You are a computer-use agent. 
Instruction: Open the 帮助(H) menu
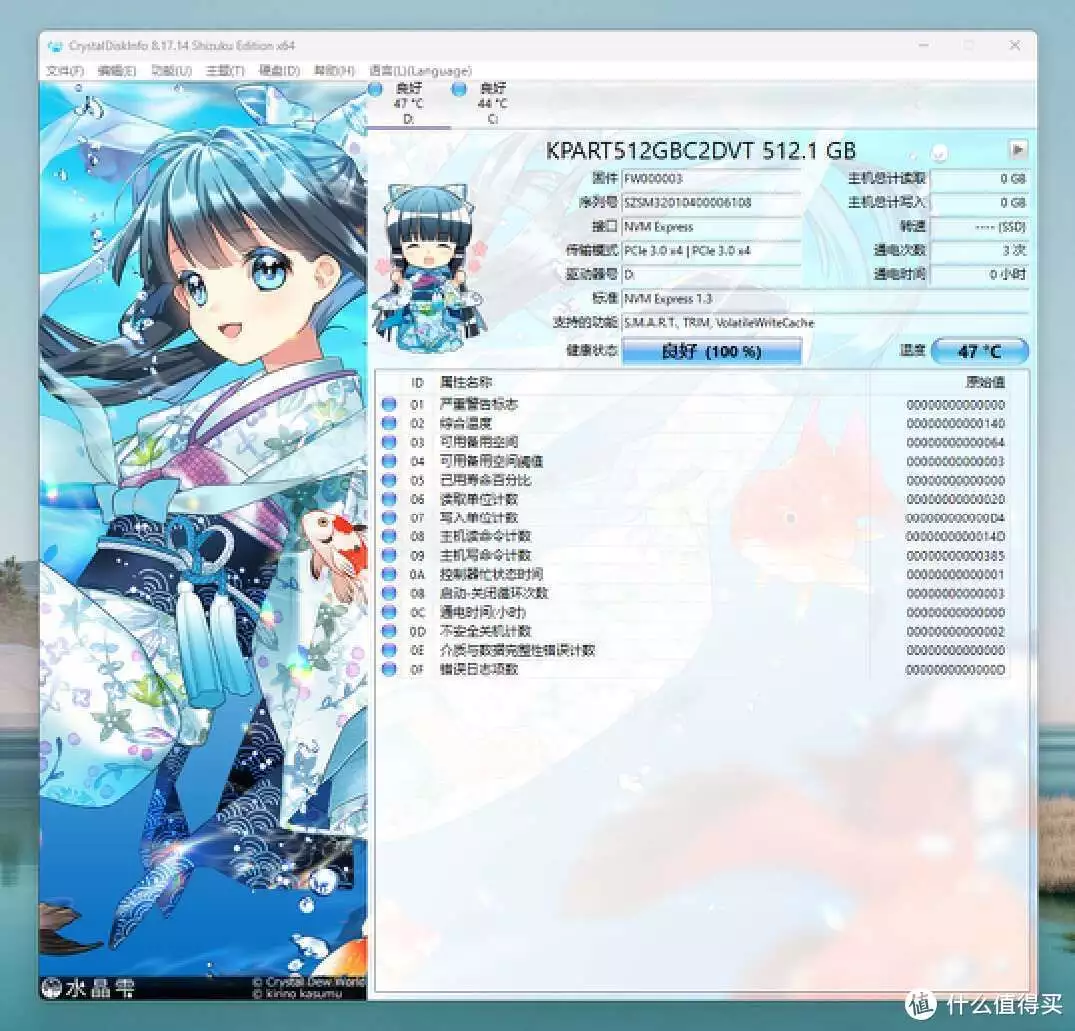[334, 71]
